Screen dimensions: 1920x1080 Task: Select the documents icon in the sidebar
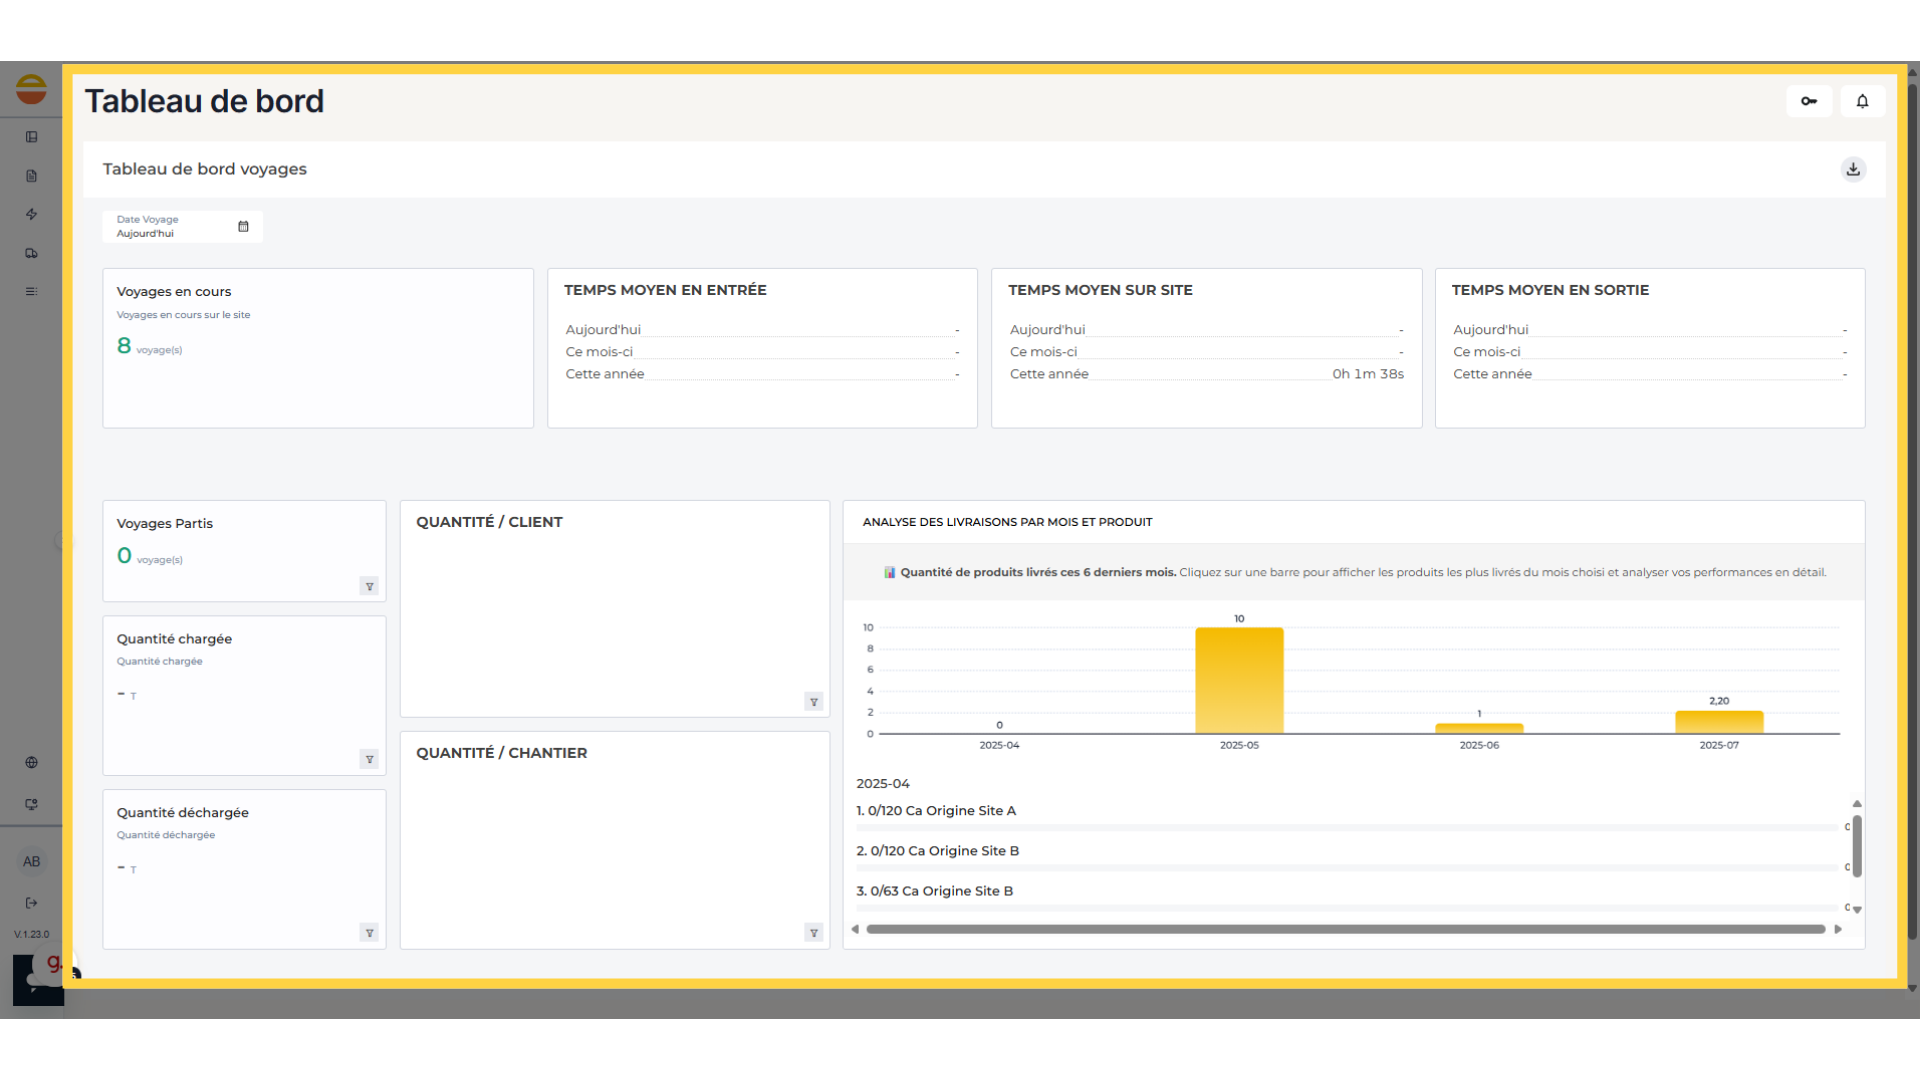[x=31, y=176]
